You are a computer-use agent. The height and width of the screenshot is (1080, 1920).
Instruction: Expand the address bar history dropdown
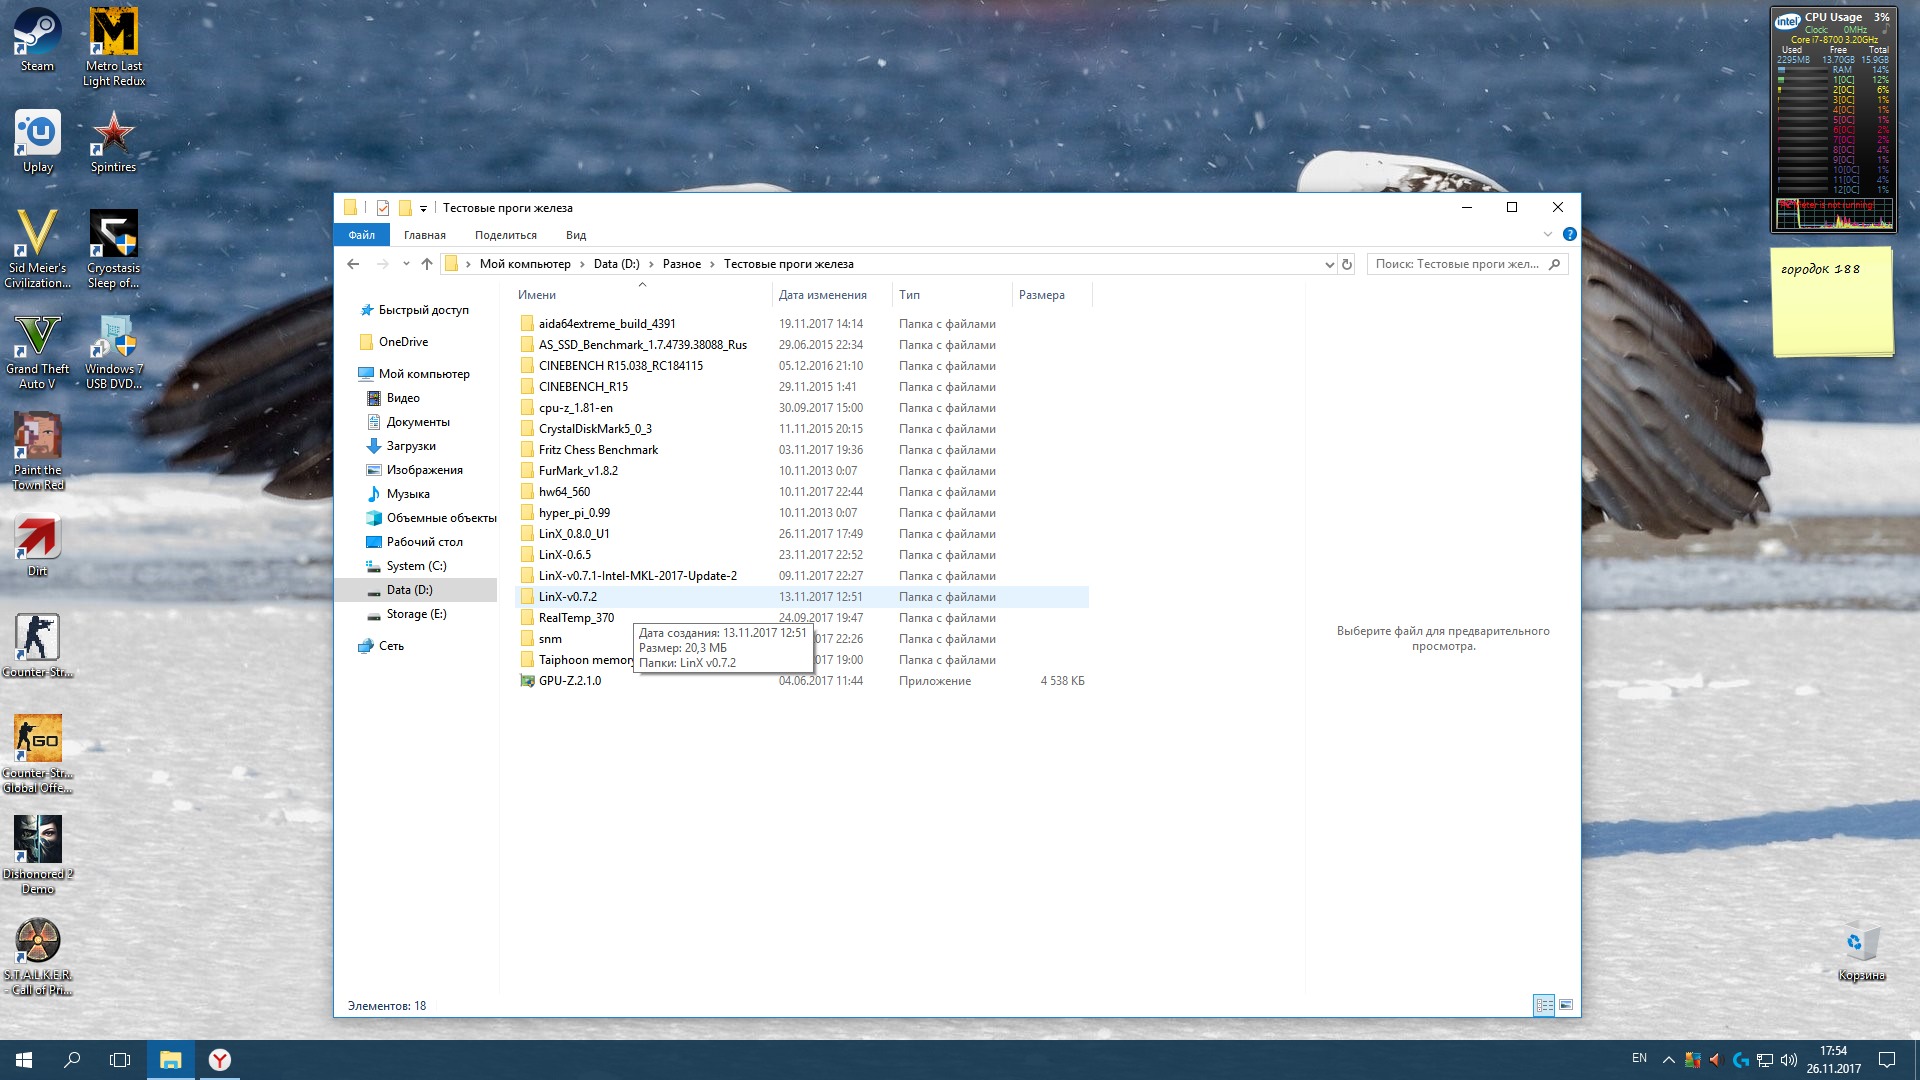point(1329,264)
